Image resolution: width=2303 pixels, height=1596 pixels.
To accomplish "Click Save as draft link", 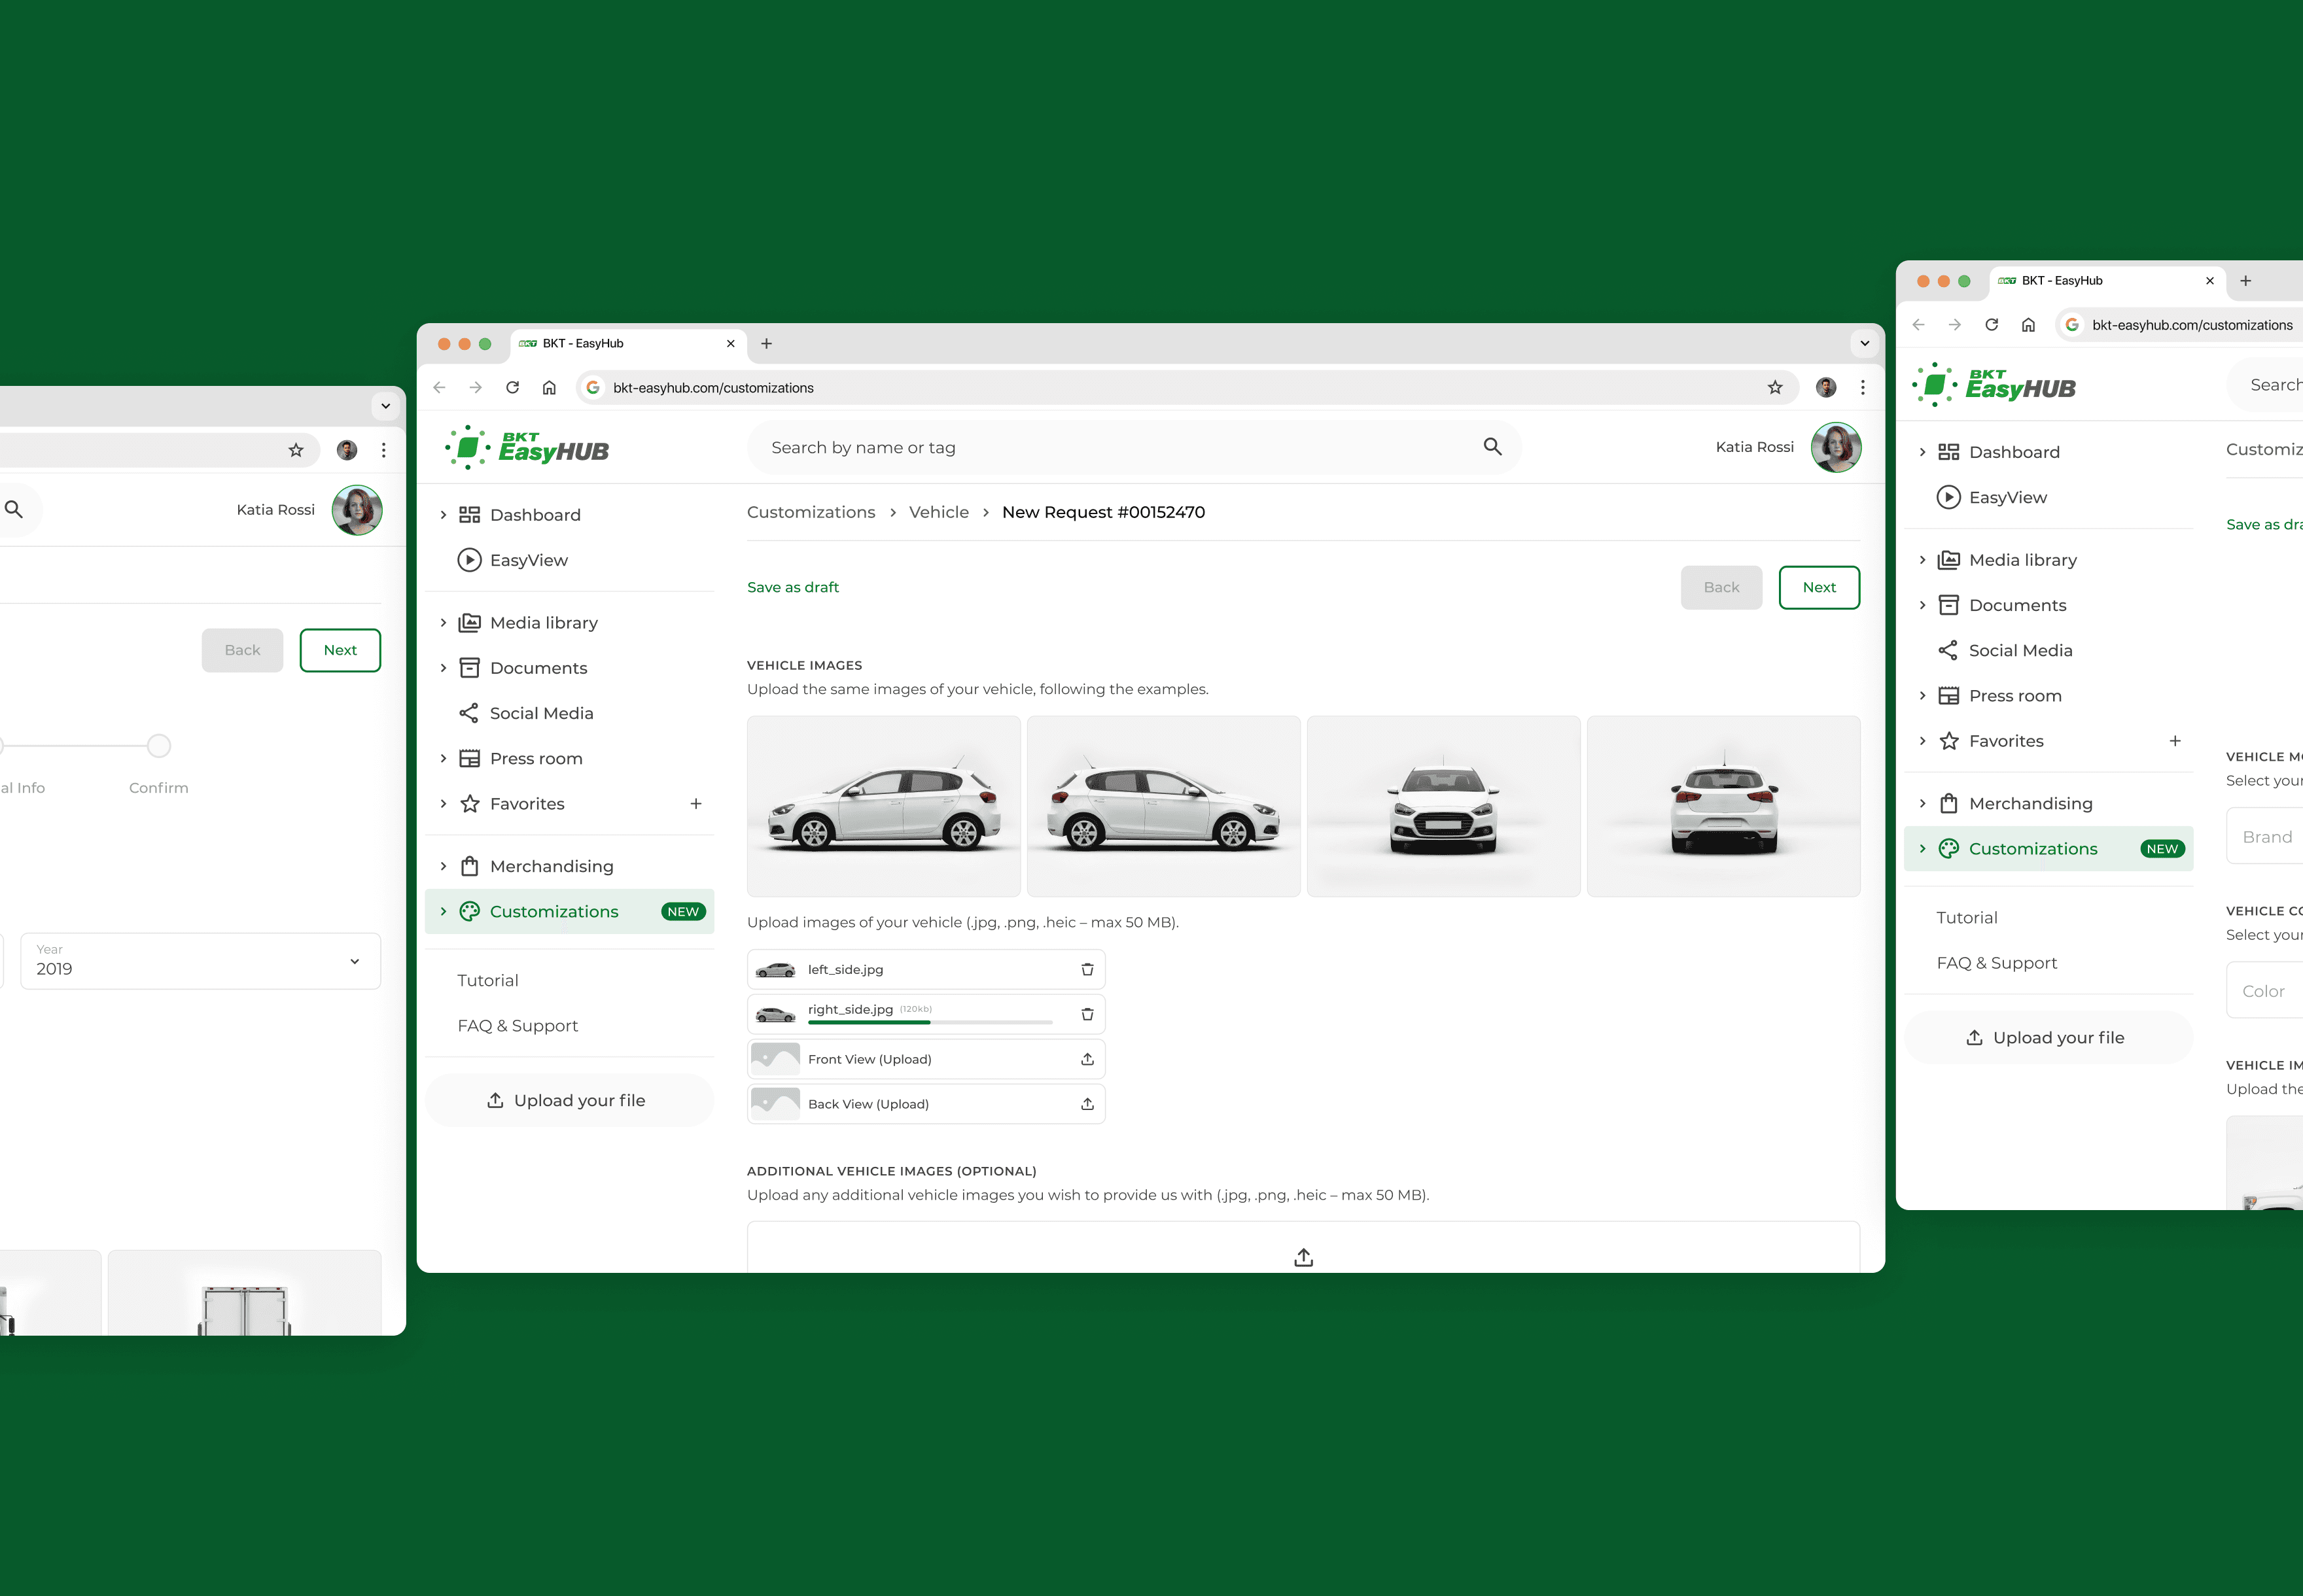I will tap(793, 587).
